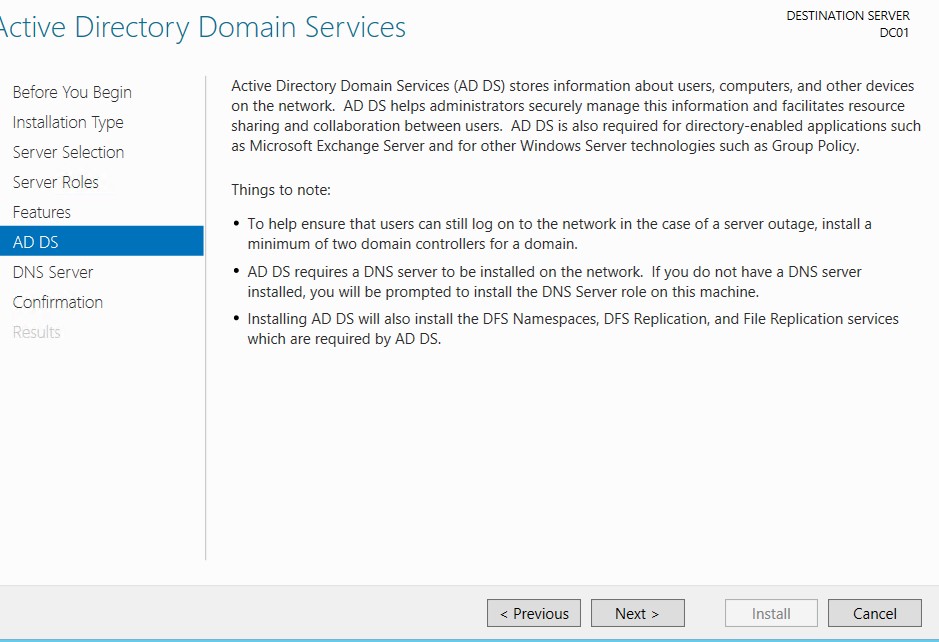The image size is (939, 642).
Task: Click the bullet about DNS server requirement
Action: coord(555,281)
